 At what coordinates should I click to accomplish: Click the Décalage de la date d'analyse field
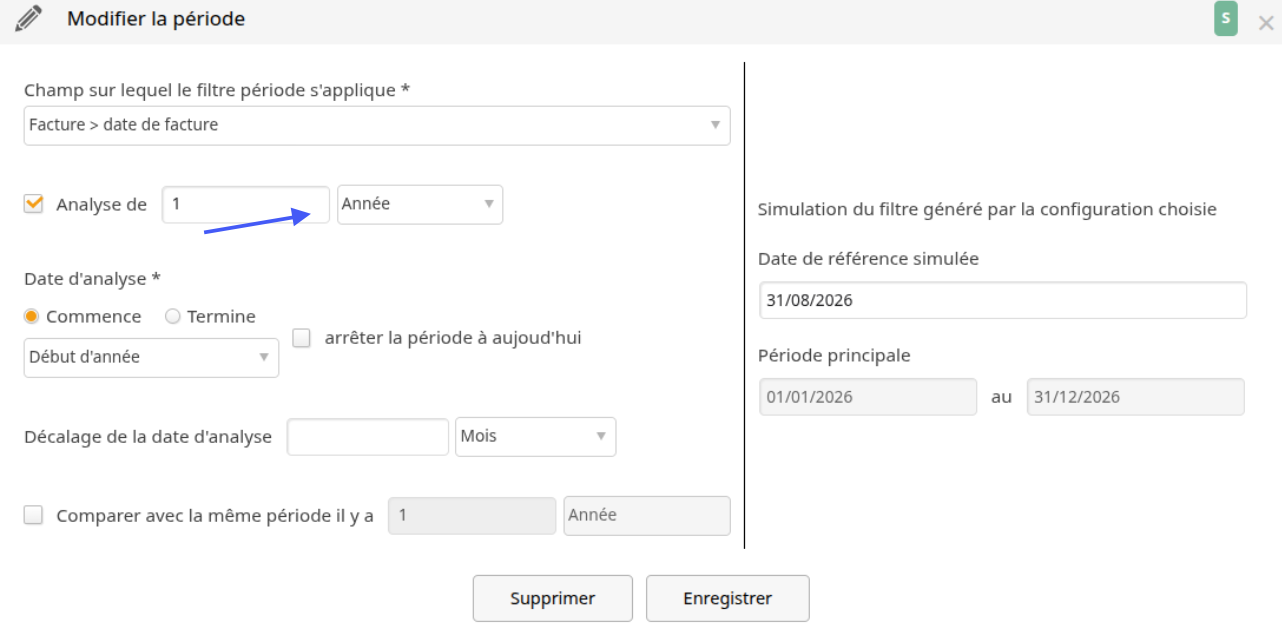click(x=368, y=436)
